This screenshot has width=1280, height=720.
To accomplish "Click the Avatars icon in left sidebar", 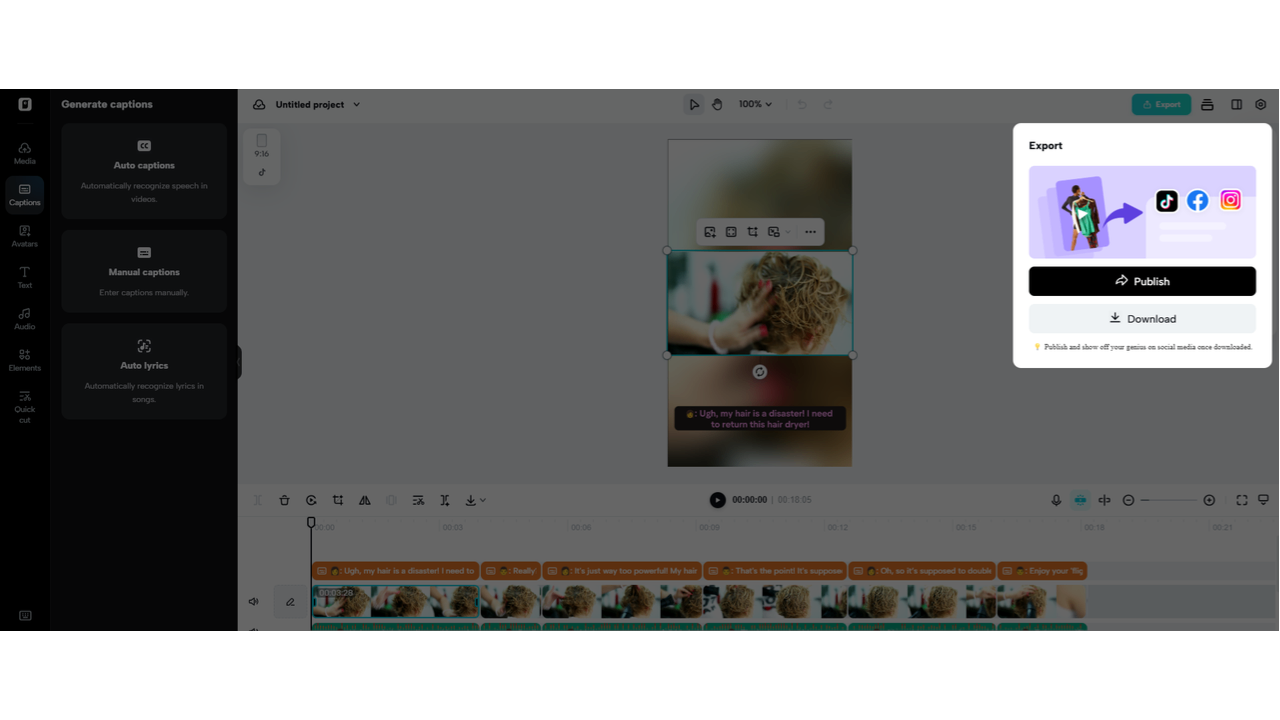I will [24, 237].
